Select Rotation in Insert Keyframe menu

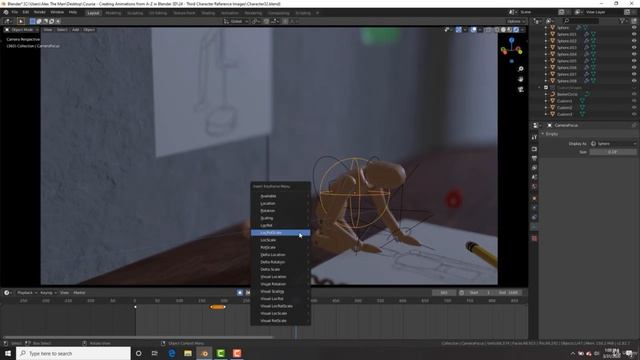coord(280,211)
